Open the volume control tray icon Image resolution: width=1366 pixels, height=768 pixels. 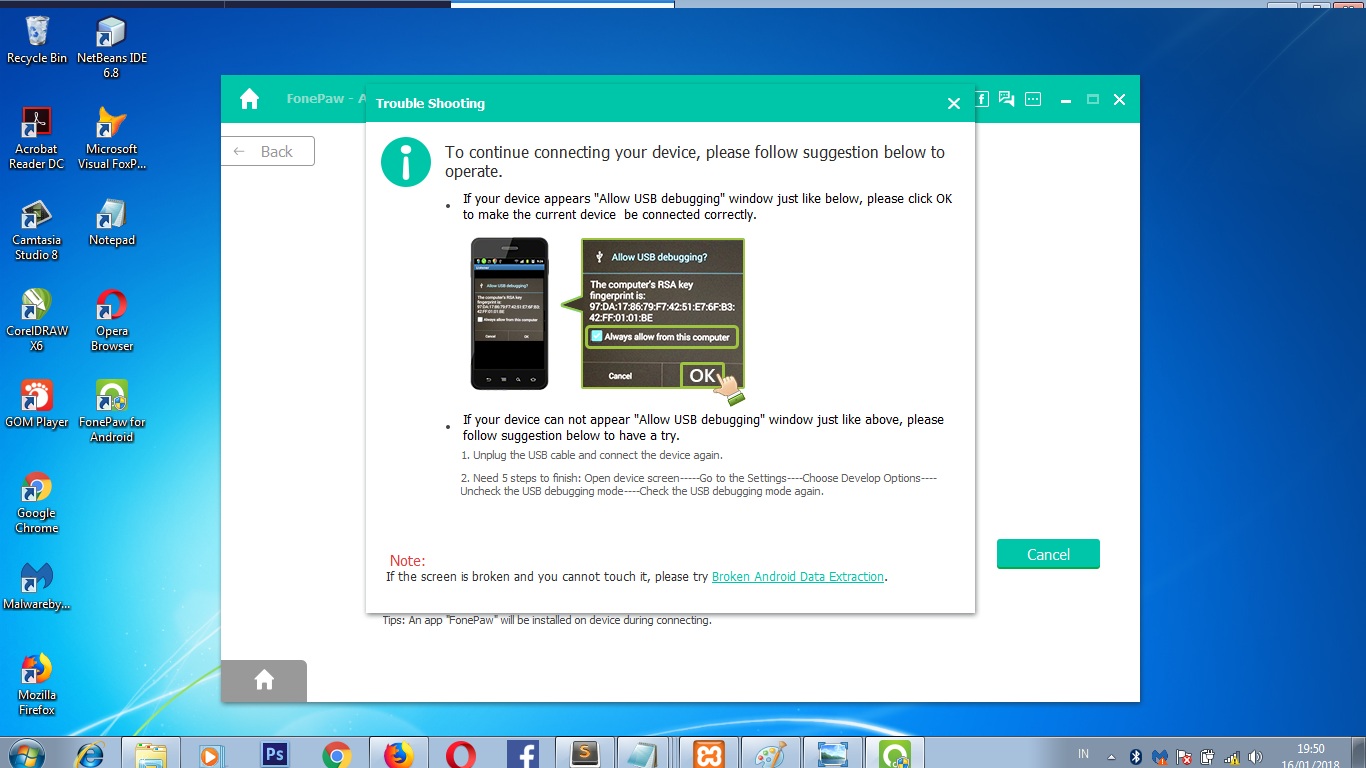click(x=1255, y=757)
